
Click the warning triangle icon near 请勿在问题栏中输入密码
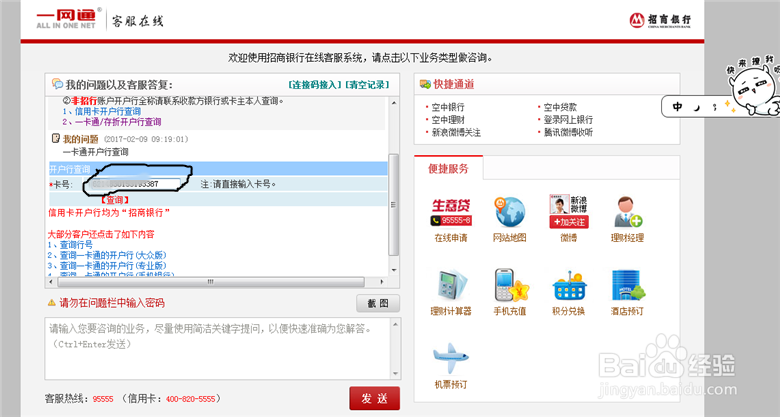[51, 303]
